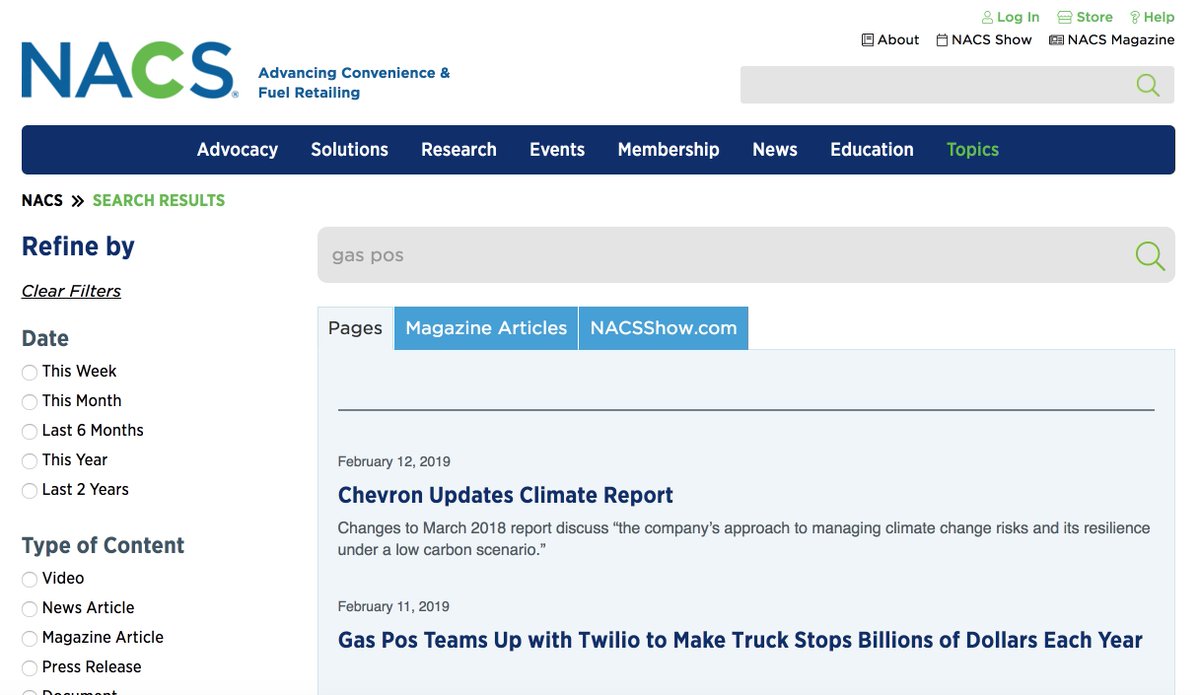Select the Last 2 Years filter
Viewport: 1200px width, 695px height.
pyautogui.click(x=29, y=491)
